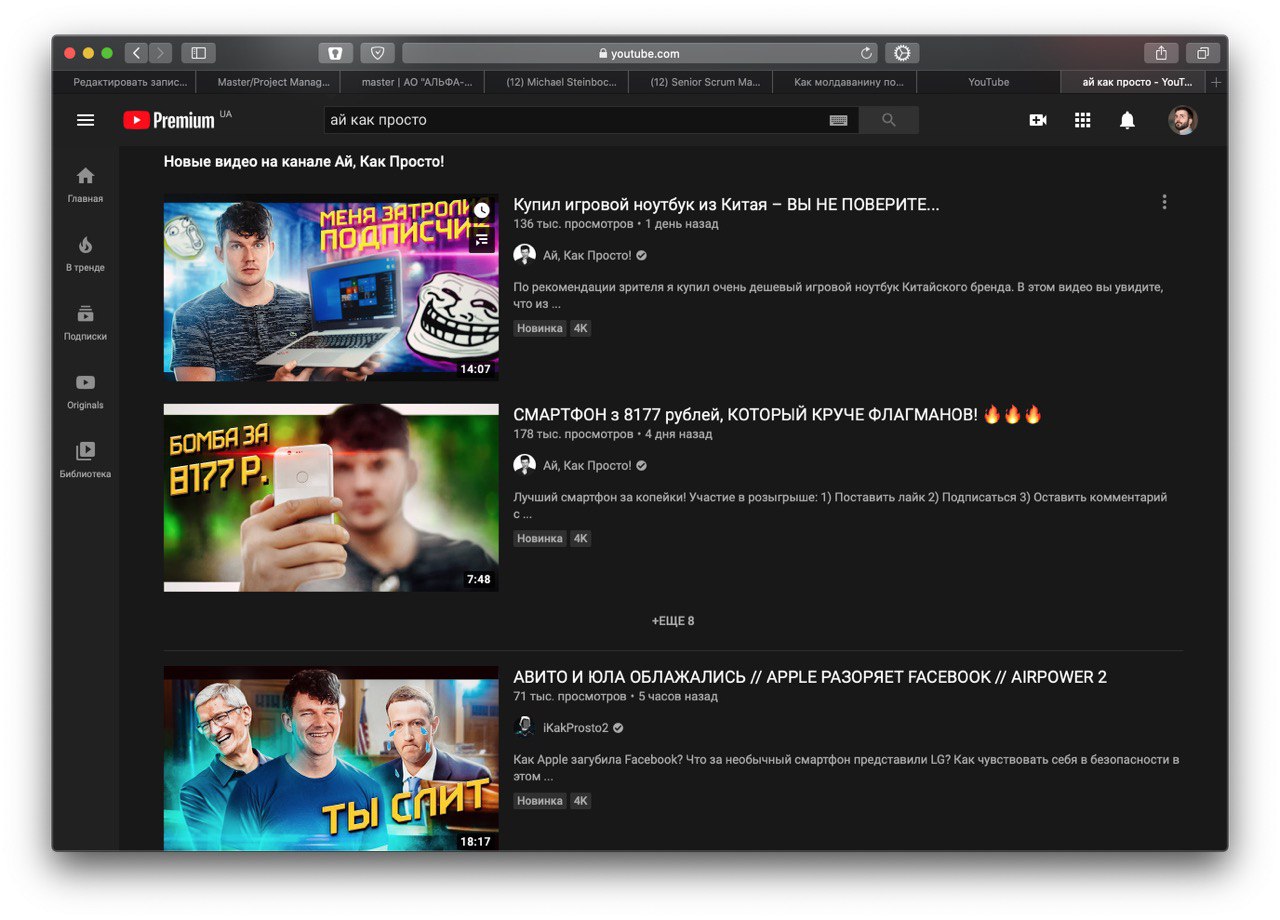Click description starting Лучший смартфон за копейки

coord(840,505)
